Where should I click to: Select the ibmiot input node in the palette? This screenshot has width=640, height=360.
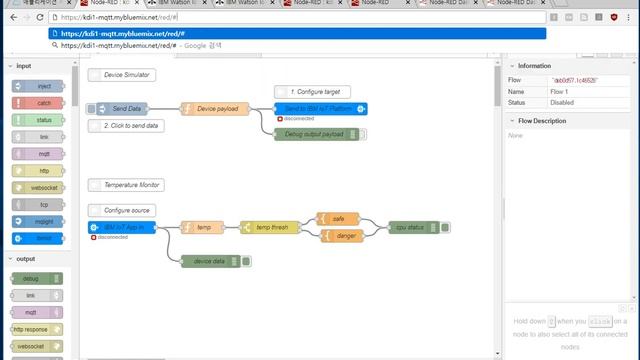[38, 238]
